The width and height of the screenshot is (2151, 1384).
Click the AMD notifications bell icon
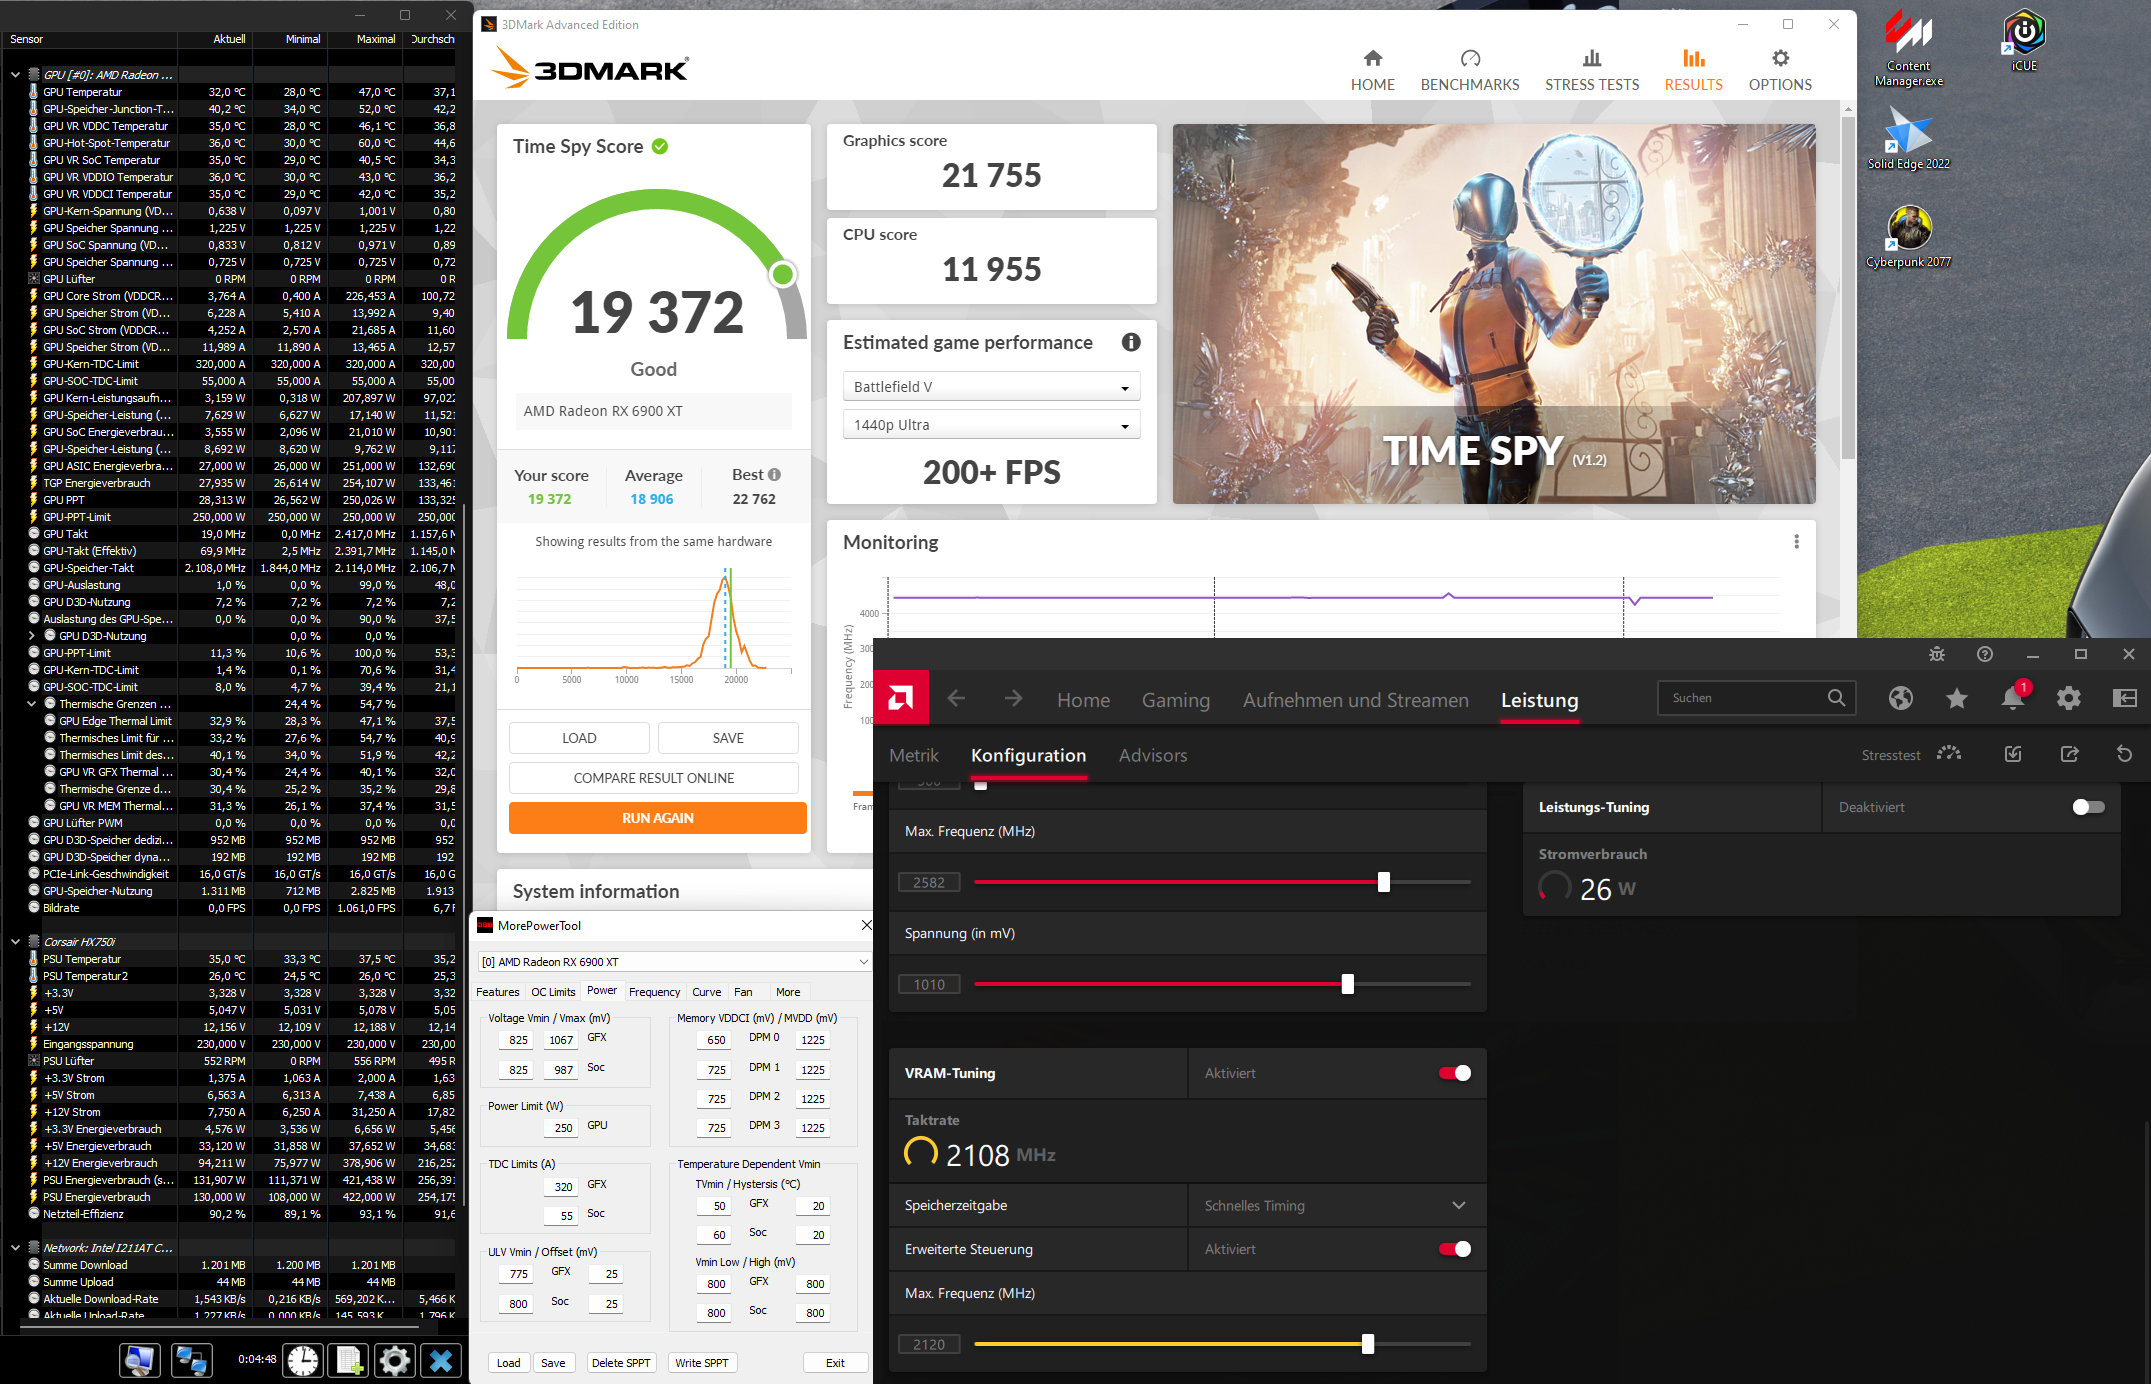(2012, 698)
